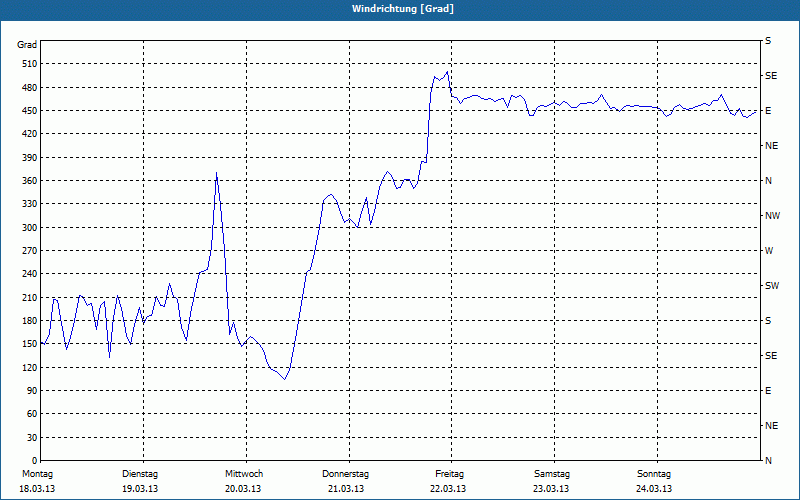The height and width of the screenshot is (500, 800).
Task: Click the NW compass direction label
Action: point(772,216)
